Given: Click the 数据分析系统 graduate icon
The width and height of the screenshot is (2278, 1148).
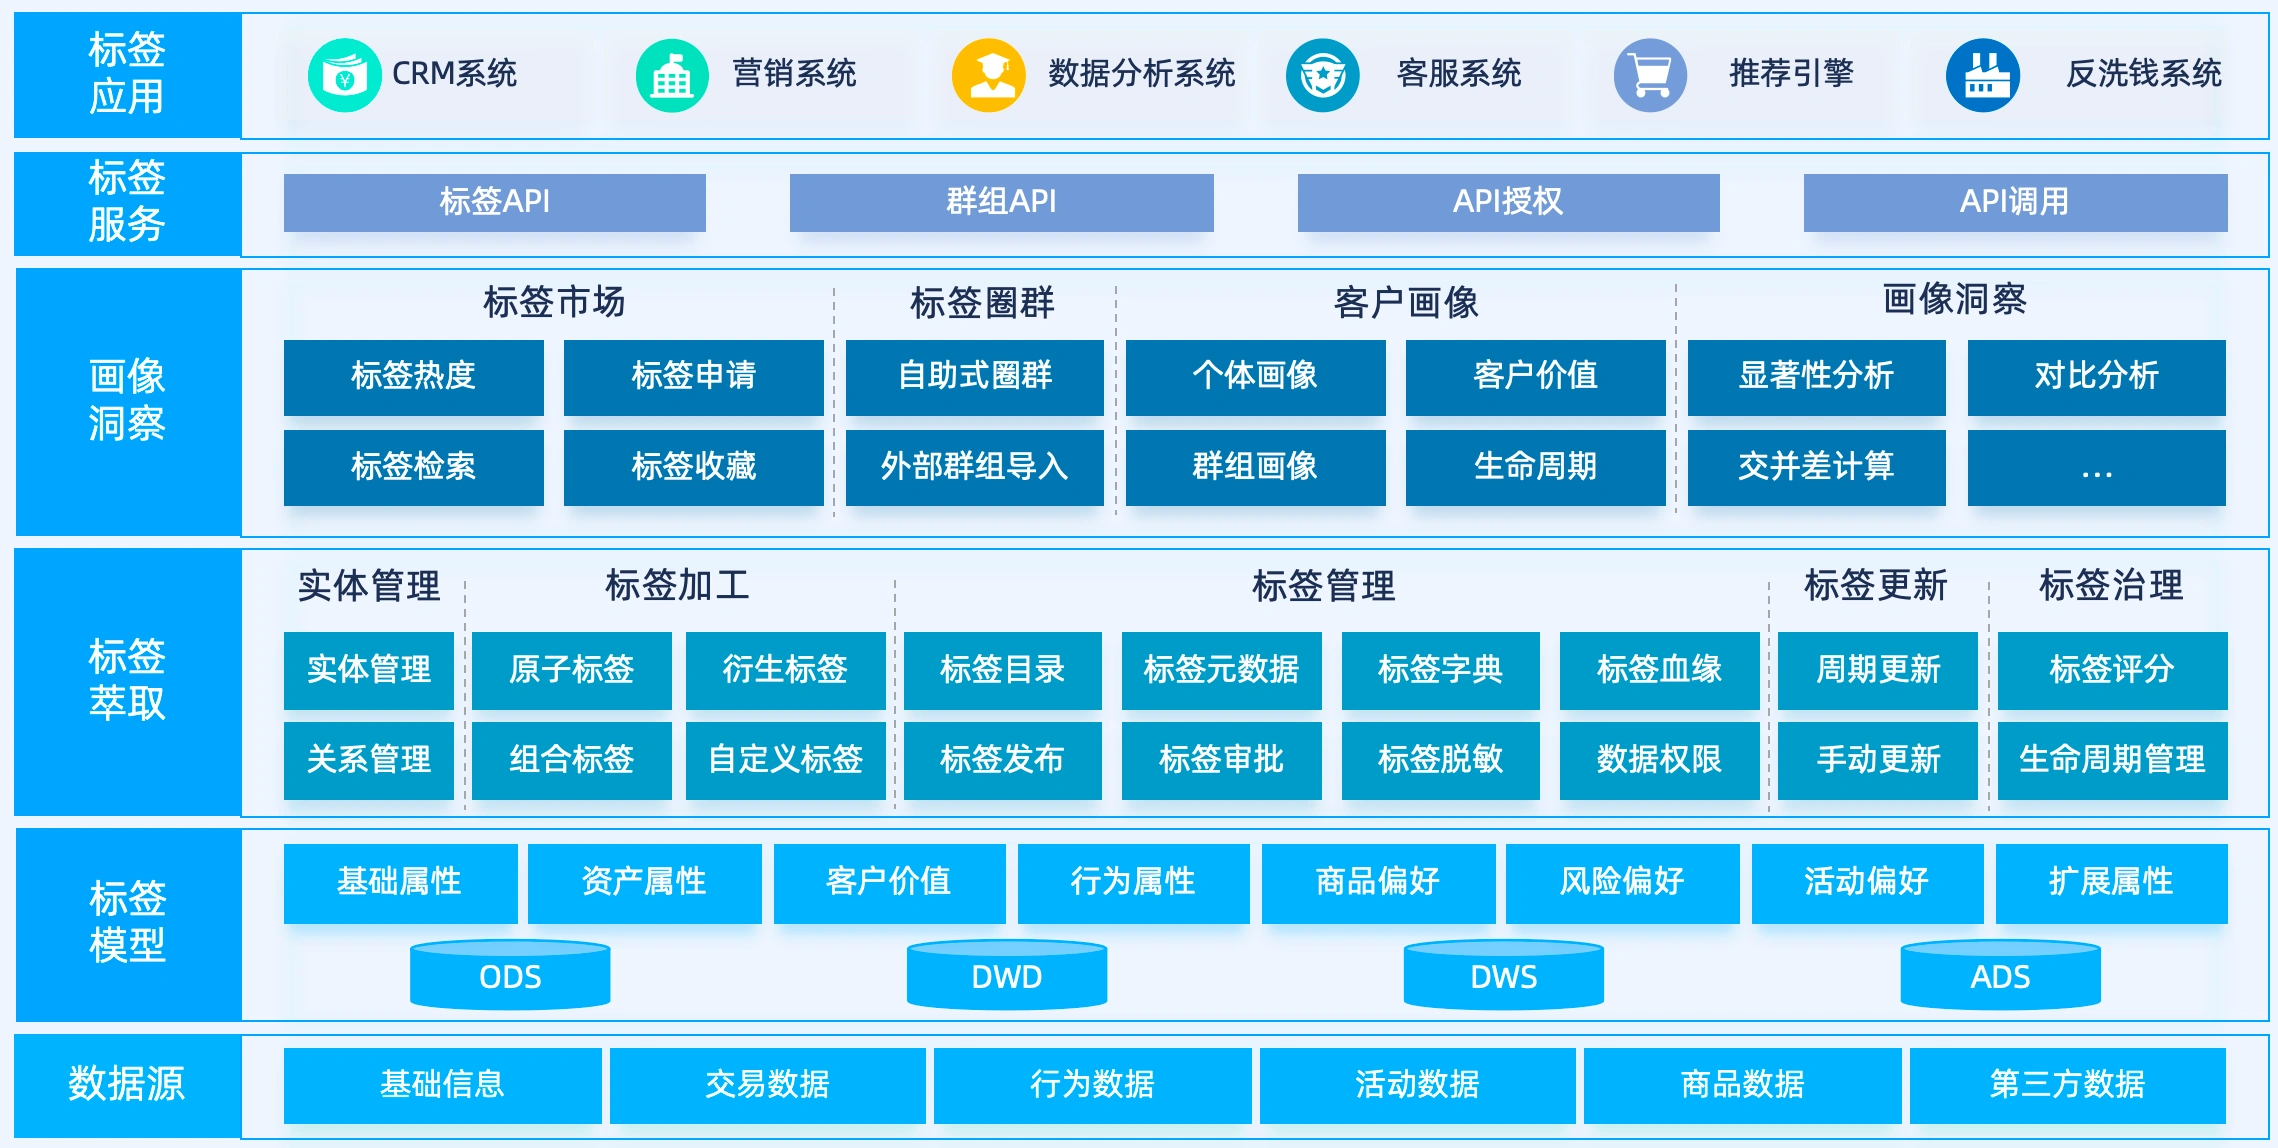Looking at the screenshot, I should click(988, 75).
